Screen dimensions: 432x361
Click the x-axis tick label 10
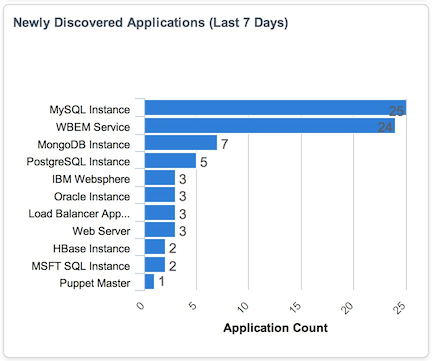[243, 307]
